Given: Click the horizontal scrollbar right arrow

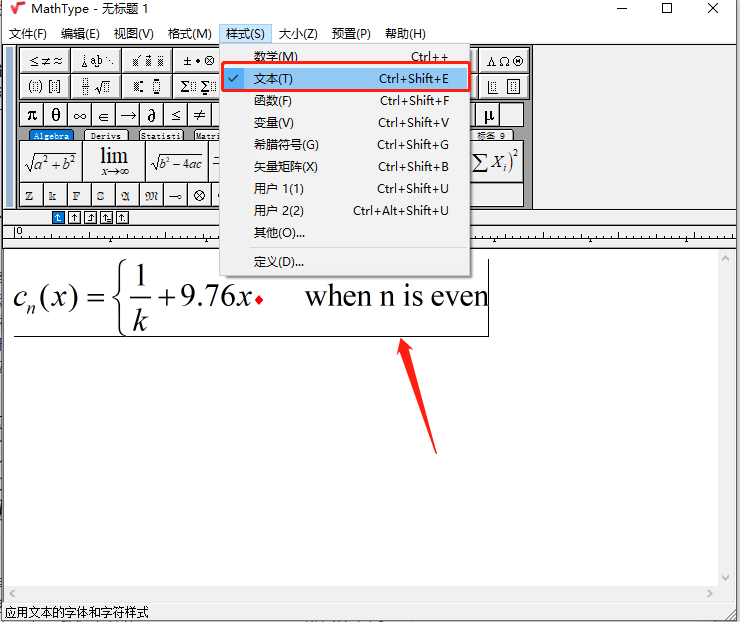Looking at the screenshot, I should (x=709, y=594).
